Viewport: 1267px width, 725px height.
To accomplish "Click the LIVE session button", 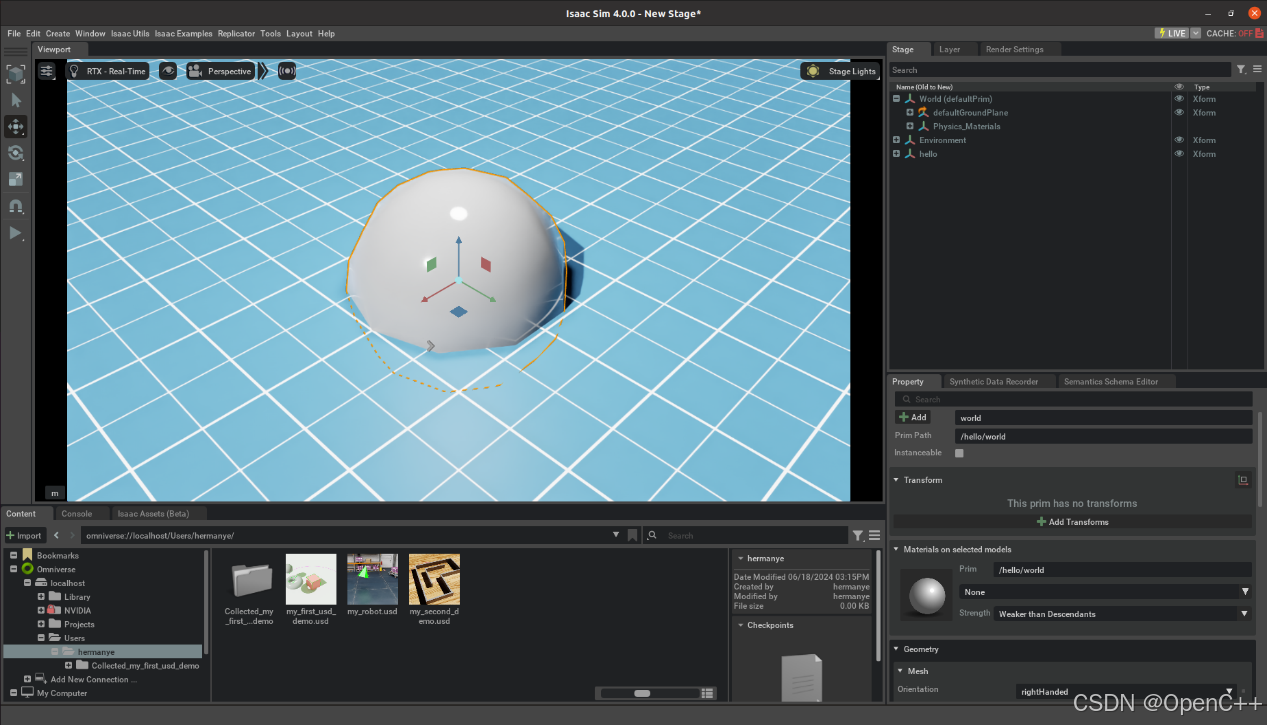I will [x=1171, y=33].
